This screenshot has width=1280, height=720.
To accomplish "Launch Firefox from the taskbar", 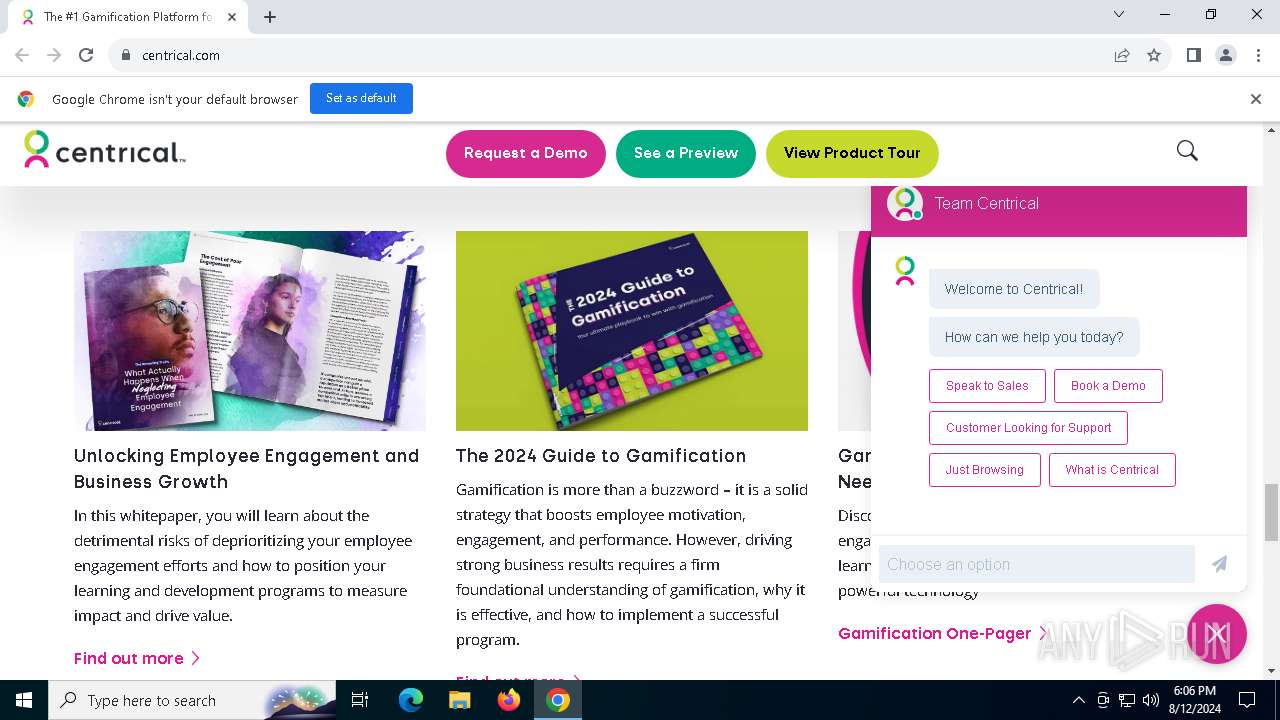I will pos(509,700).
